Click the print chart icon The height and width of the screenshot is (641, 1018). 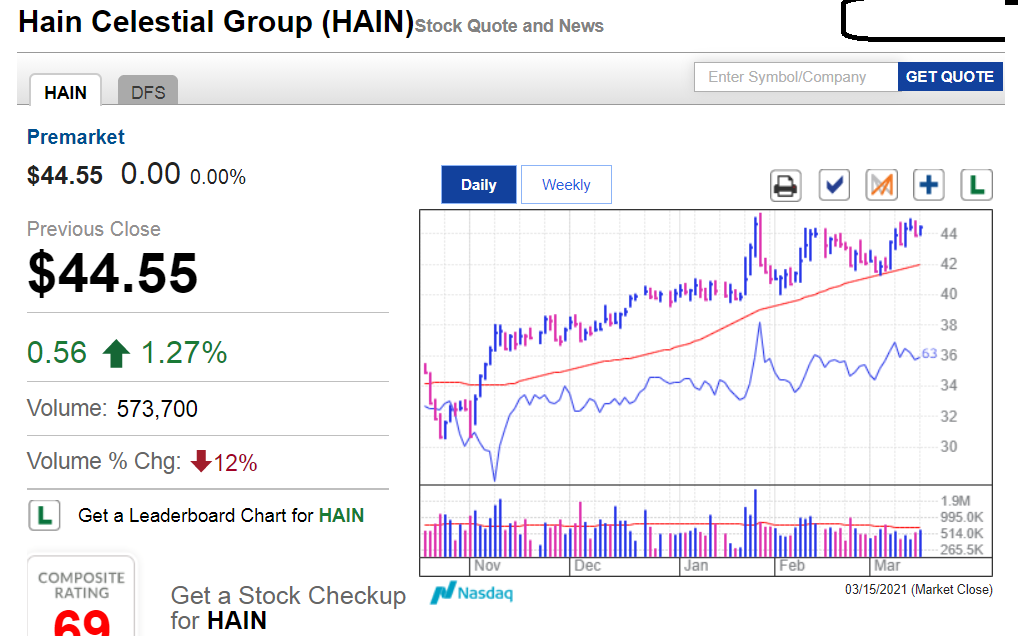(786, 186)
